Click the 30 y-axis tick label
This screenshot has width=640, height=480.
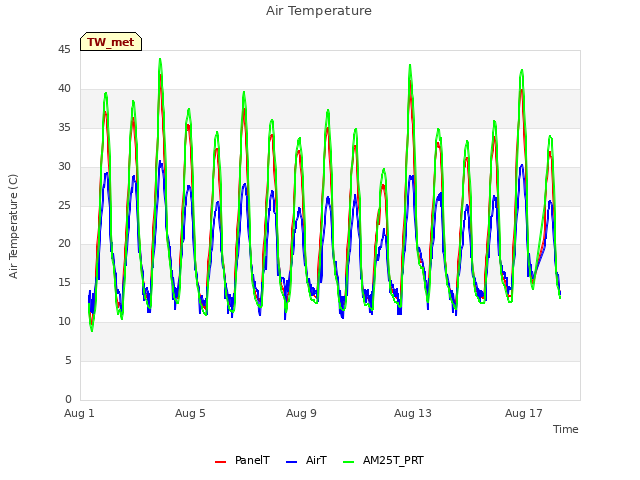point(64,166)
